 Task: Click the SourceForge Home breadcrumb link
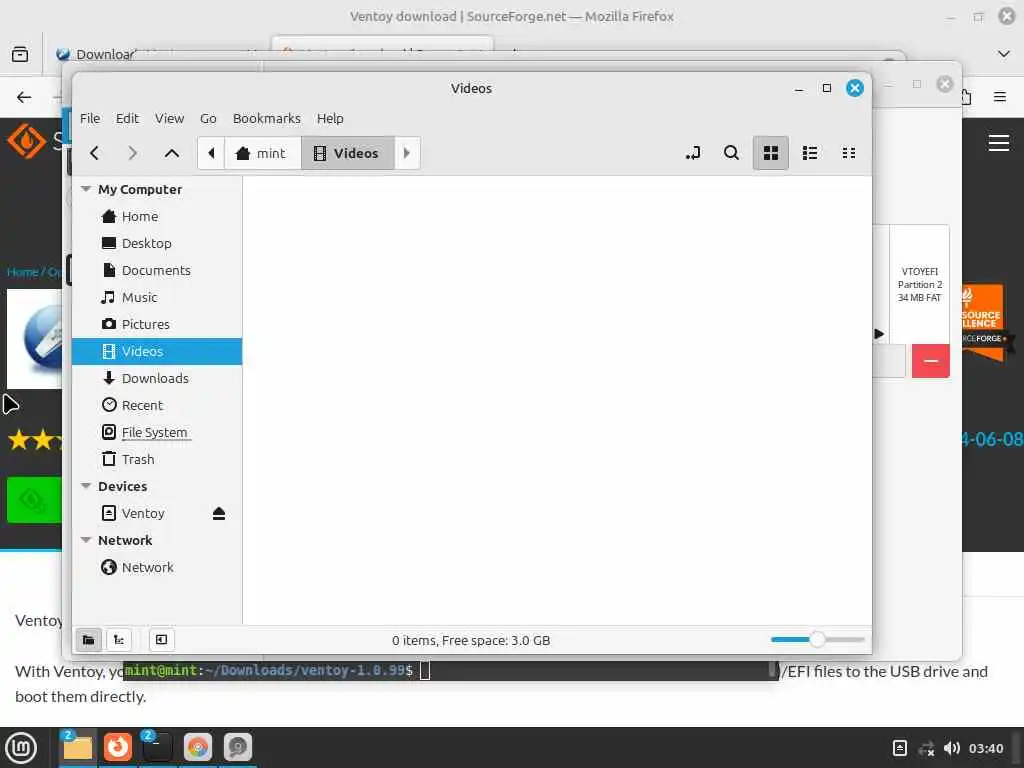tap(22, 272)
